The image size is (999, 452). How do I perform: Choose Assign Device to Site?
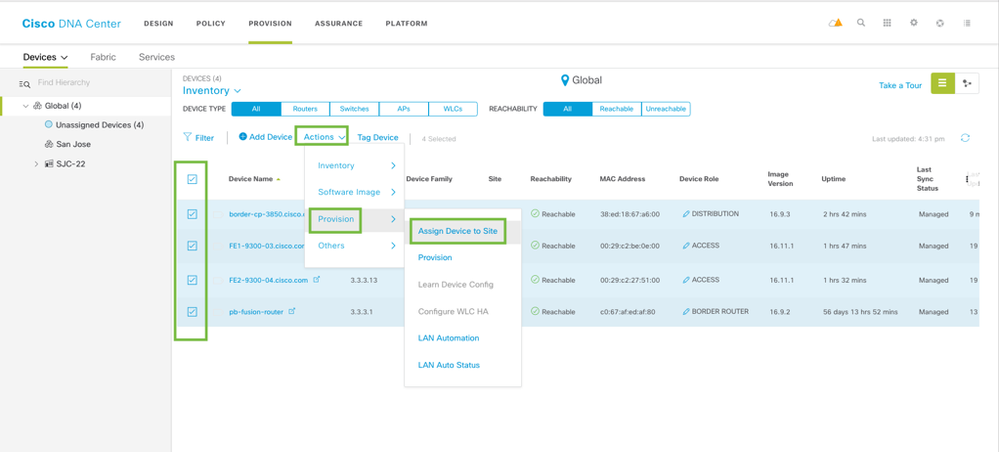click(457, 231)
